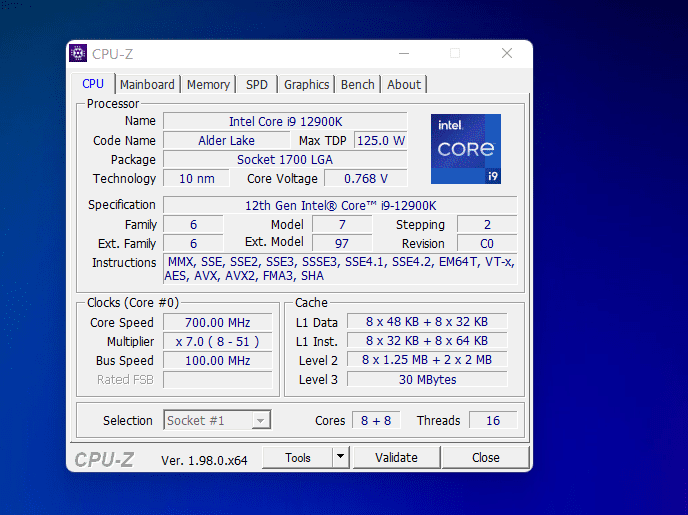The image size is (688, 515).
Task: Click the Model value 7
Action: click(342, 225)
